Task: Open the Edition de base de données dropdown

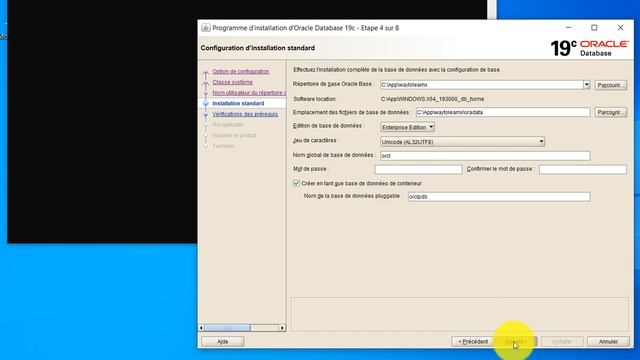Action: coord(407,127)
